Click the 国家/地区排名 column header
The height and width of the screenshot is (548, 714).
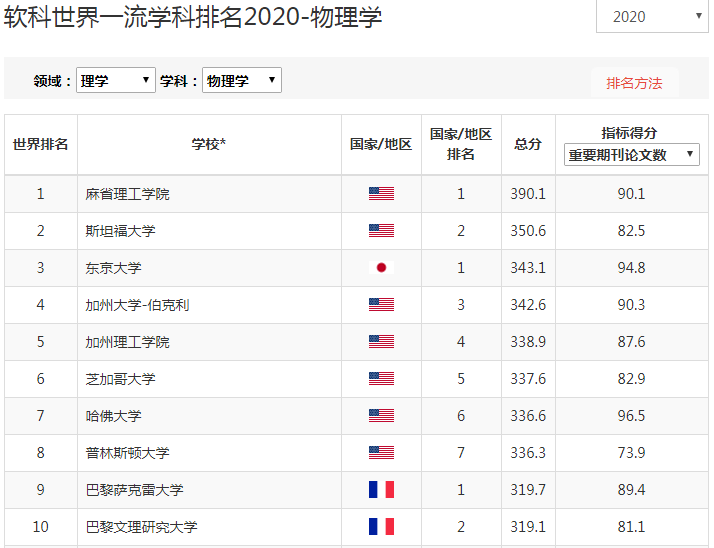pyautogui.click(x=461, y=144)
